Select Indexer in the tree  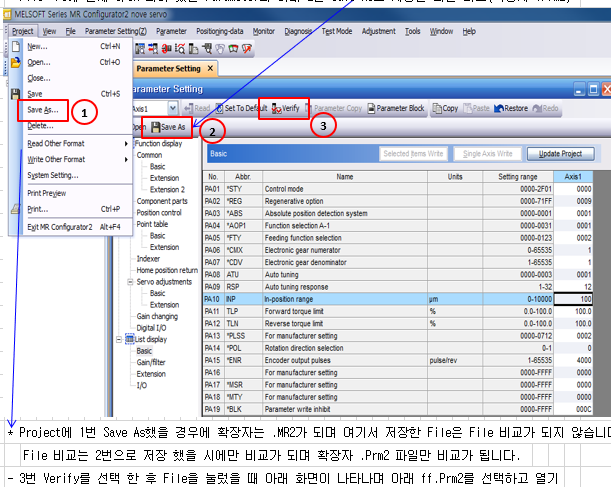pos(148,259)
